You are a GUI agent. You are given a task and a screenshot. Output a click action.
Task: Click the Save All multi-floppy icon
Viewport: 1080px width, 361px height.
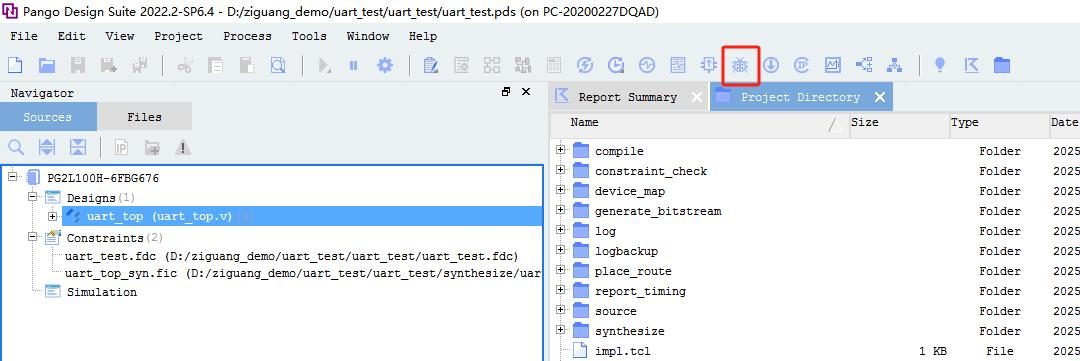[x=141, y=65]
